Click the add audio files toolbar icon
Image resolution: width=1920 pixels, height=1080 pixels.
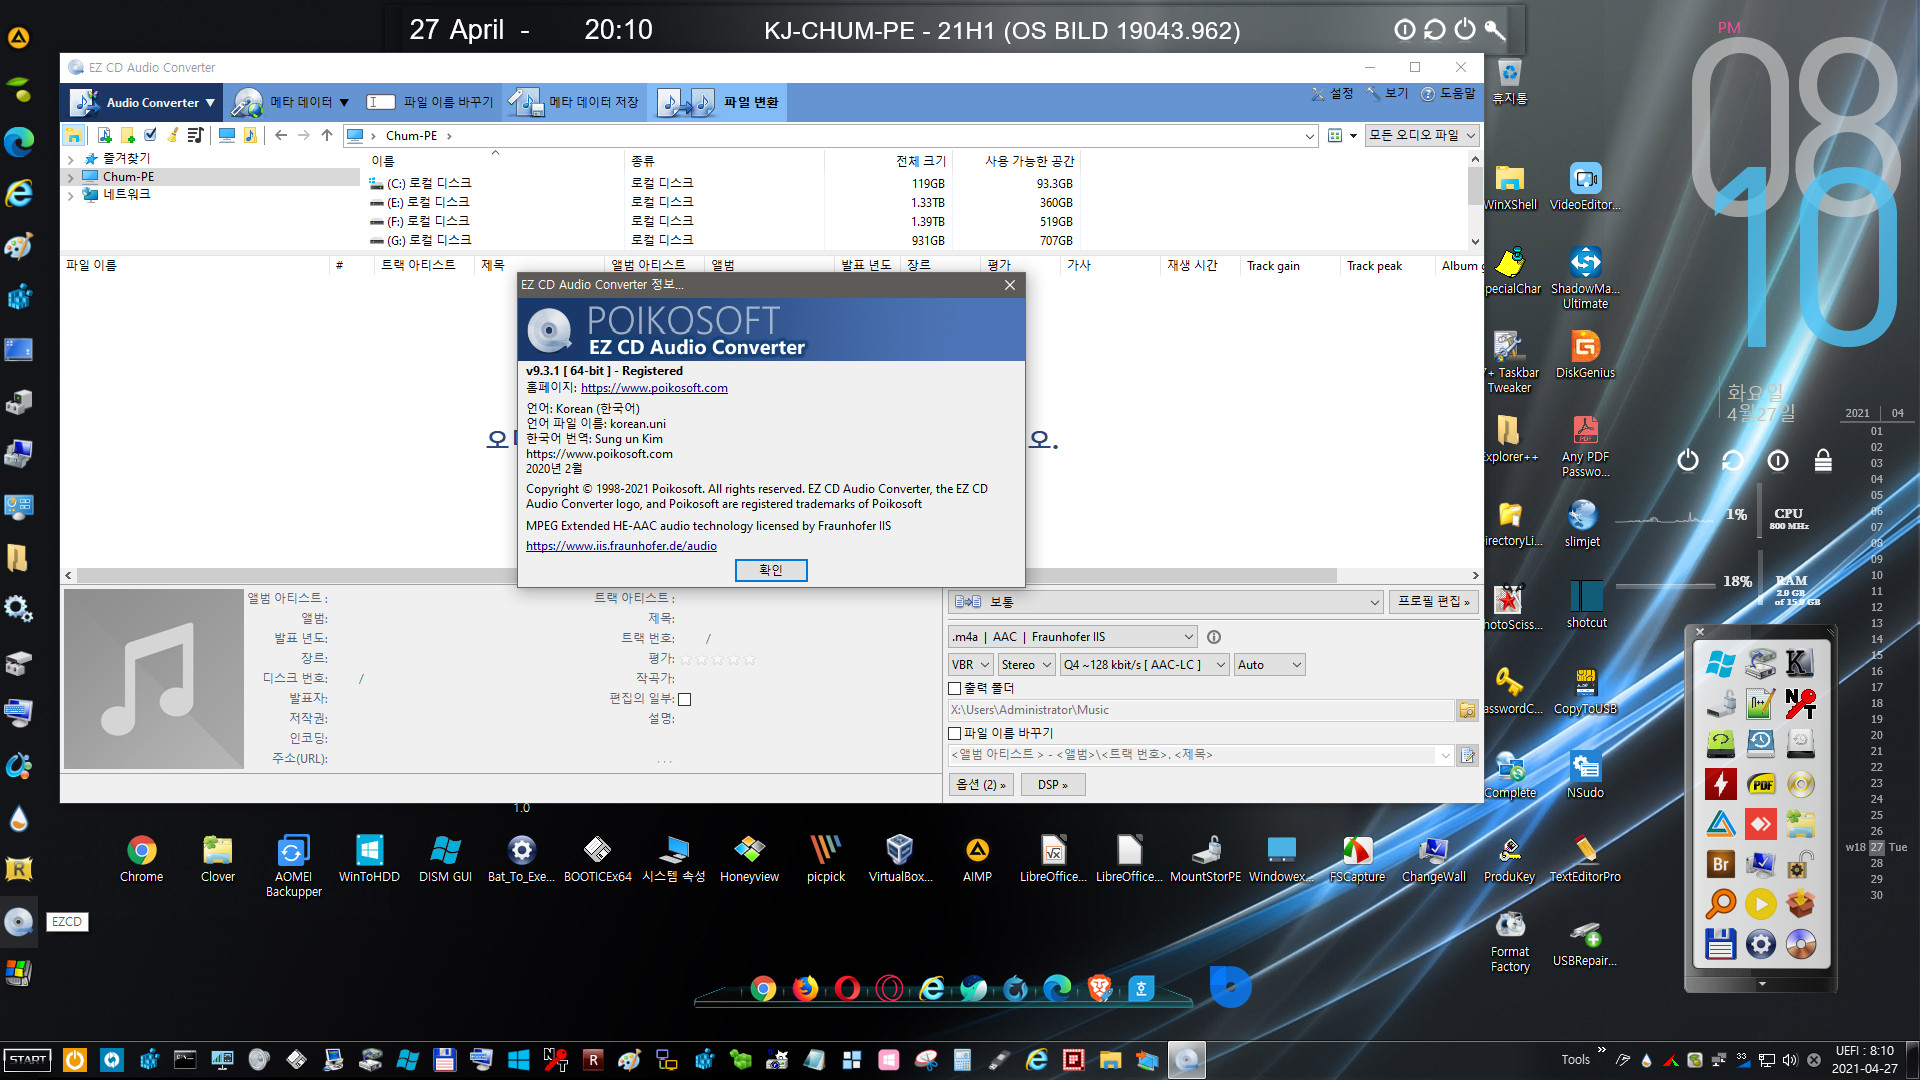point(104,135)
